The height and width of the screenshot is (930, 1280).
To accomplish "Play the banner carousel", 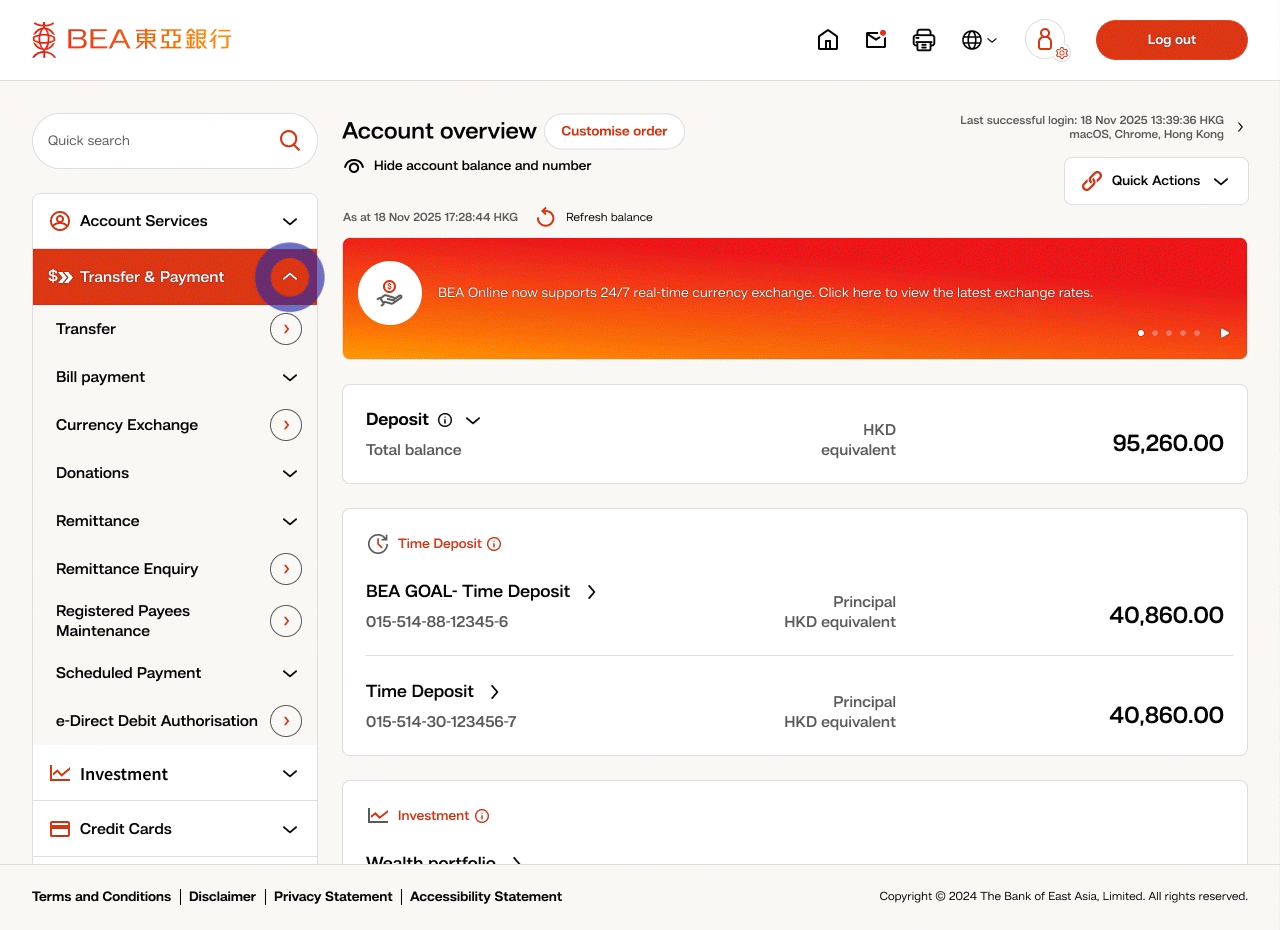I will click(1225, 333).
